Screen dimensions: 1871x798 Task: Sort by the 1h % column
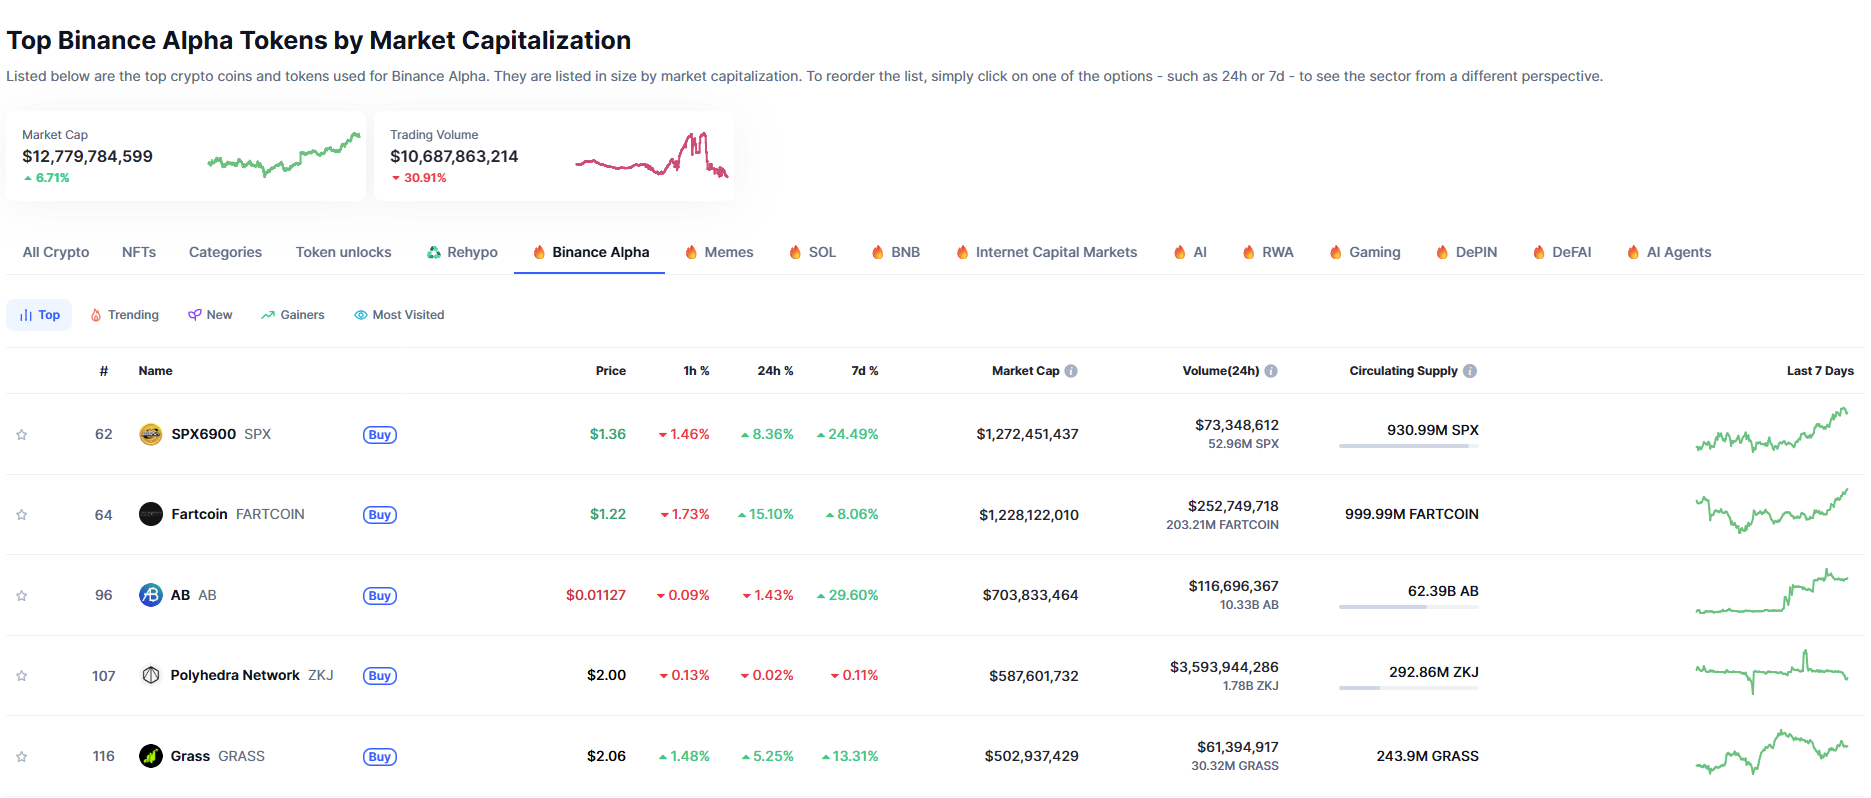click(x=696, y=371)
